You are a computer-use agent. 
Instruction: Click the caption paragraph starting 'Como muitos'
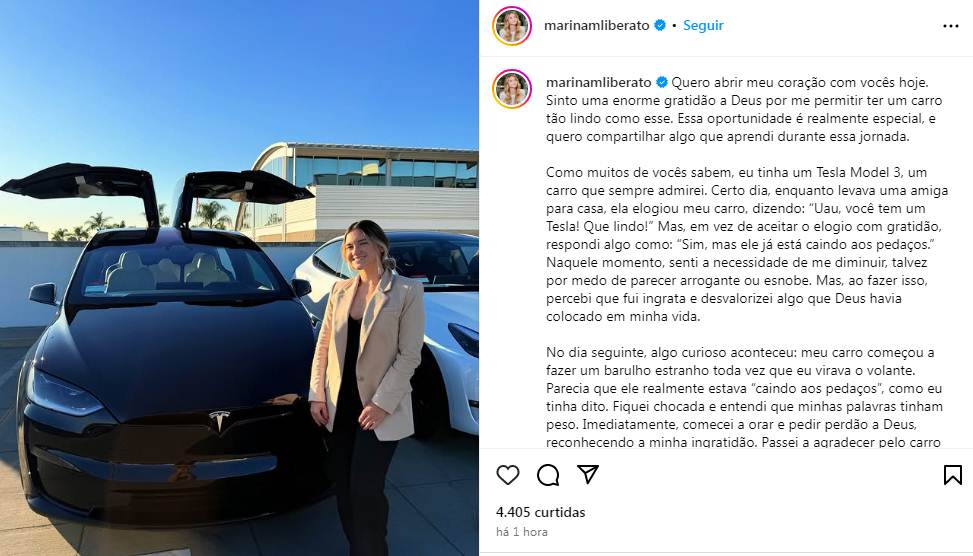pos(747,244)
